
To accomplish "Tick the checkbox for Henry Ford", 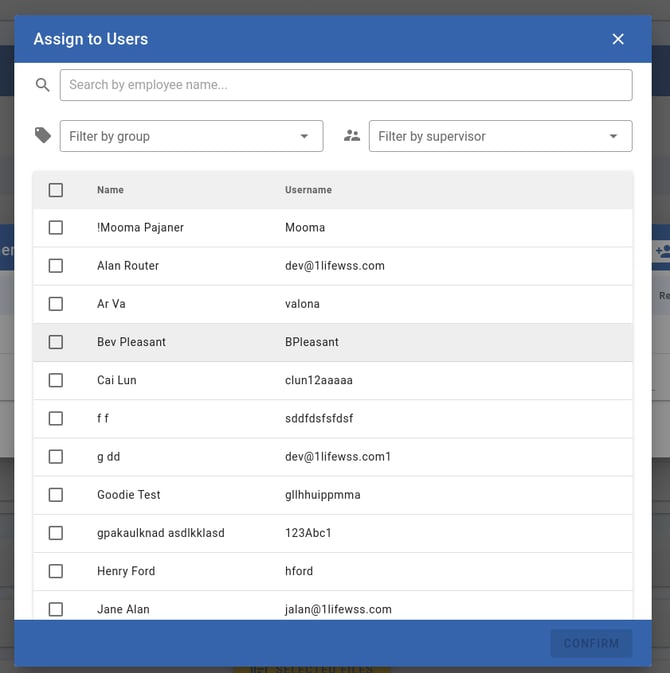I will tap(56, 571).
